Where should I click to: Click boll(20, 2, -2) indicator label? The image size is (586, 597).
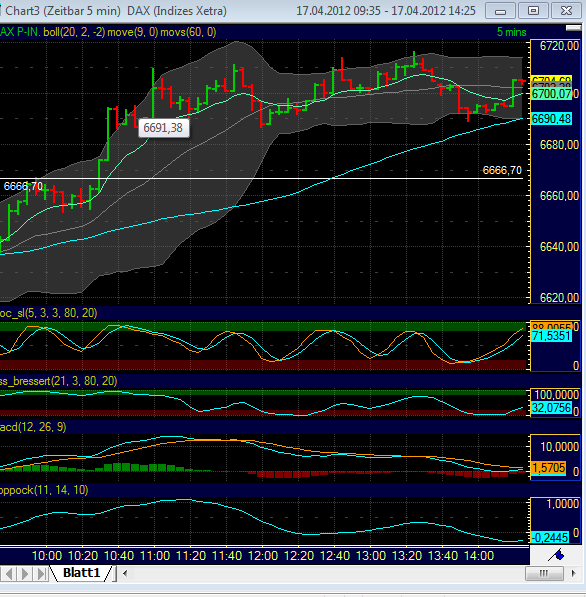pos(74,32)
